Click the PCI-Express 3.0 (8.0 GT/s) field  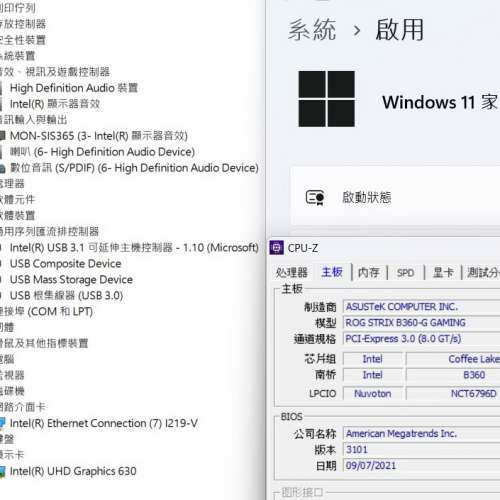pyautogui.click(x=421, y=339)
